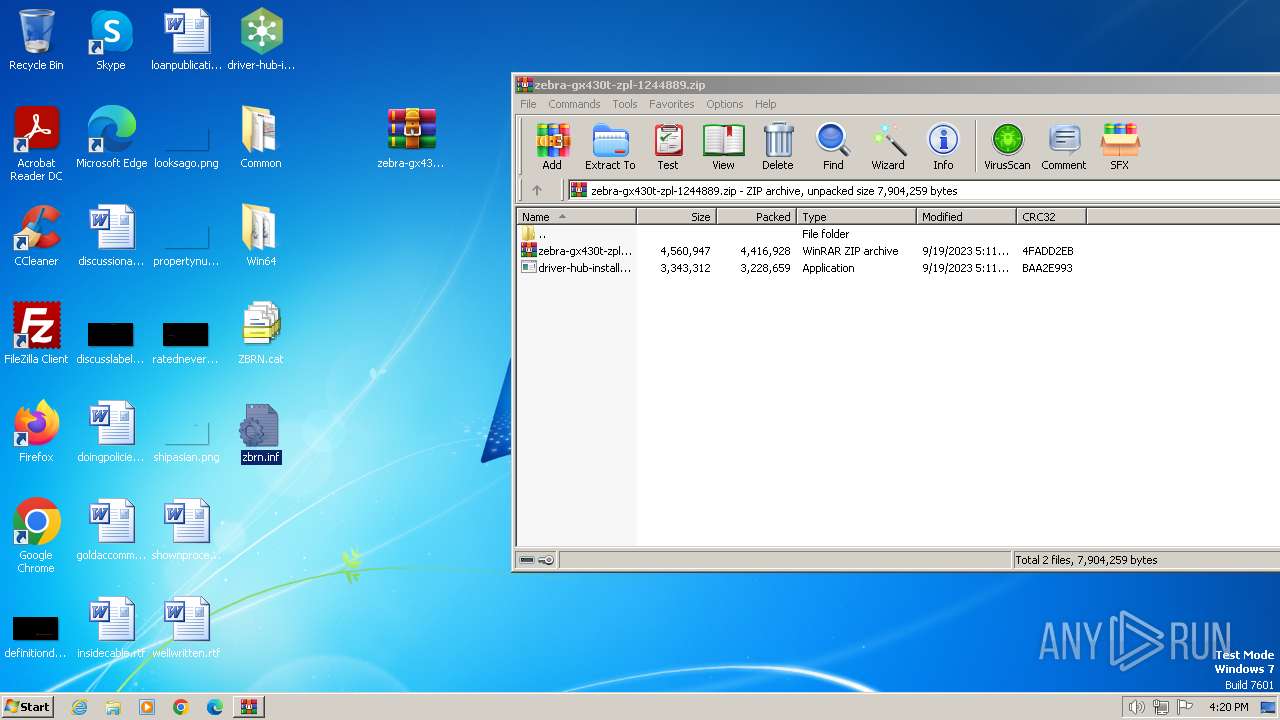The height and width of the screenshot is (720, 1280).
Task: Select Firefox desktop shortcut
Action: tap(36, 432)
